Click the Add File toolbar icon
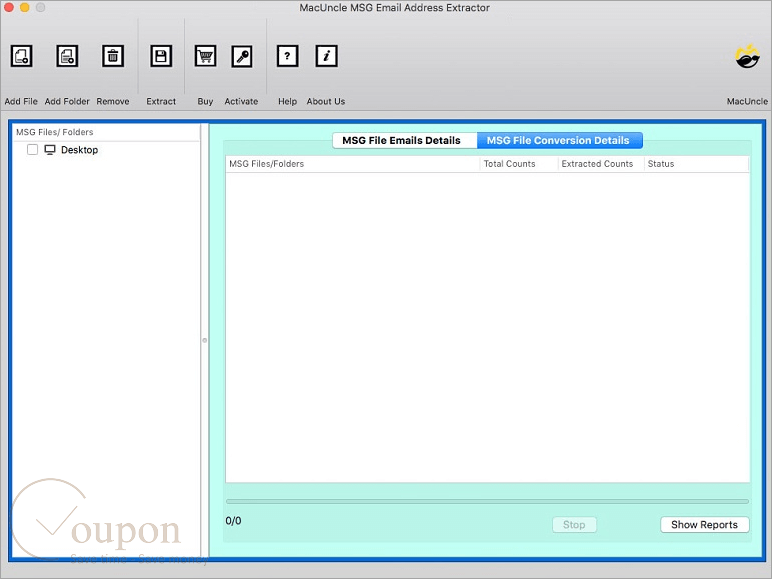 point(21,56)
